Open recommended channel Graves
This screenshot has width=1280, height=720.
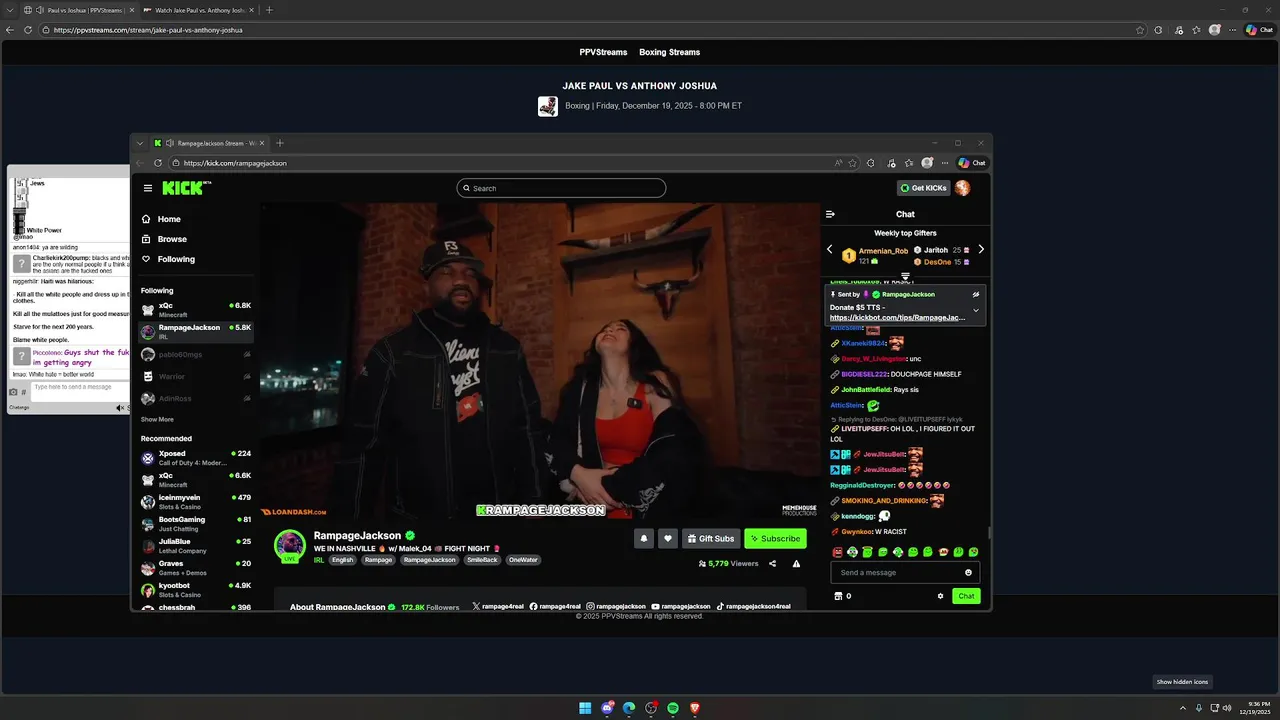point(195,568)
